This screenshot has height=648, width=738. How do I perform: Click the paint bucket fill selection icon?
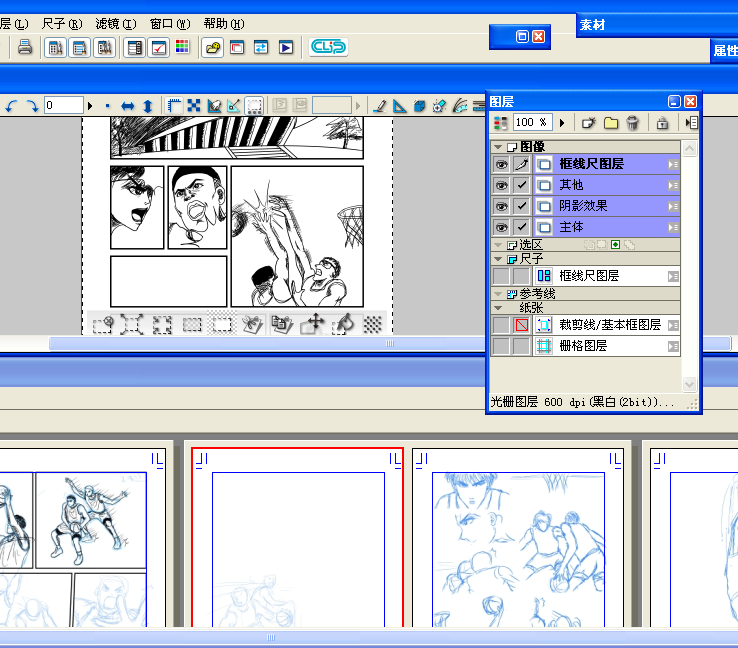click(344, 325)
